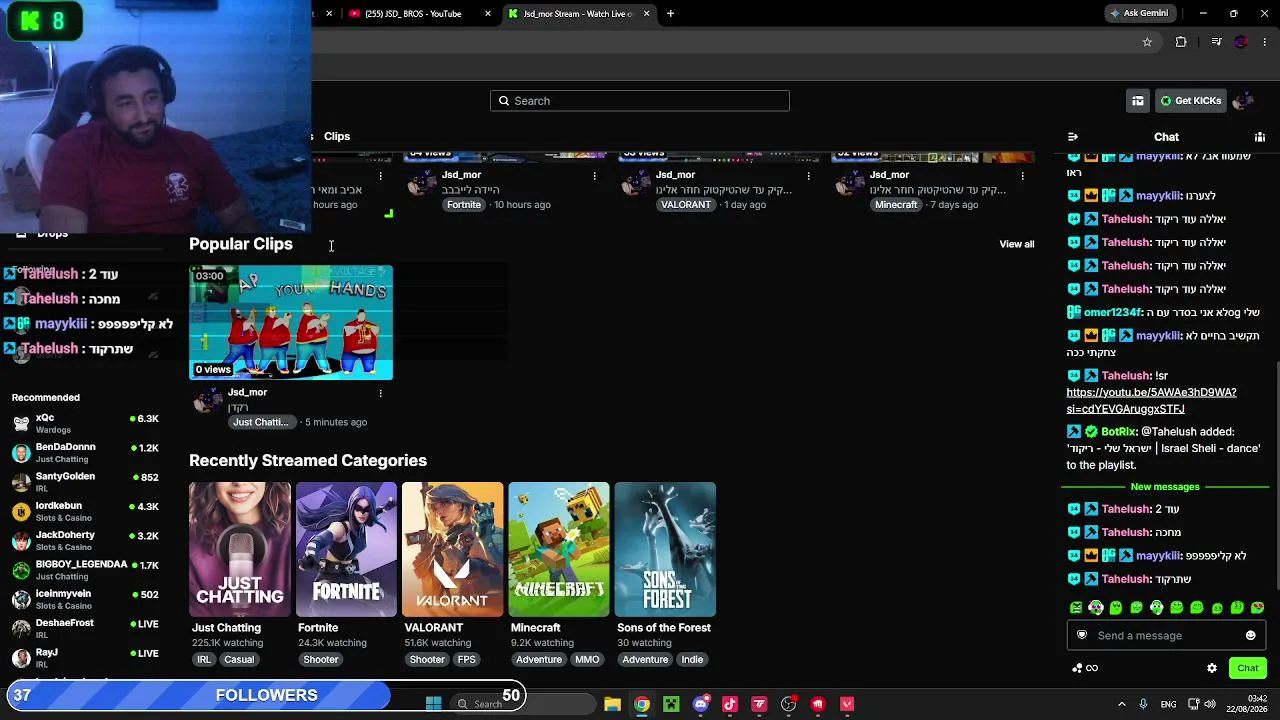Open BIGBOY_LEGENDAA recommended channel
The image size is (1280, 720).
(x=85, y=570)
